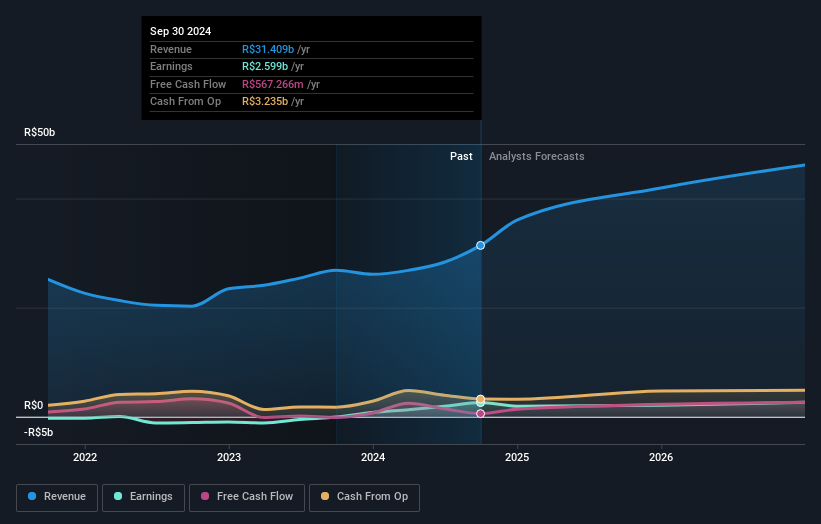Click the teal Earnings legend dot
The image size is (821, 524).
(118, 496)
